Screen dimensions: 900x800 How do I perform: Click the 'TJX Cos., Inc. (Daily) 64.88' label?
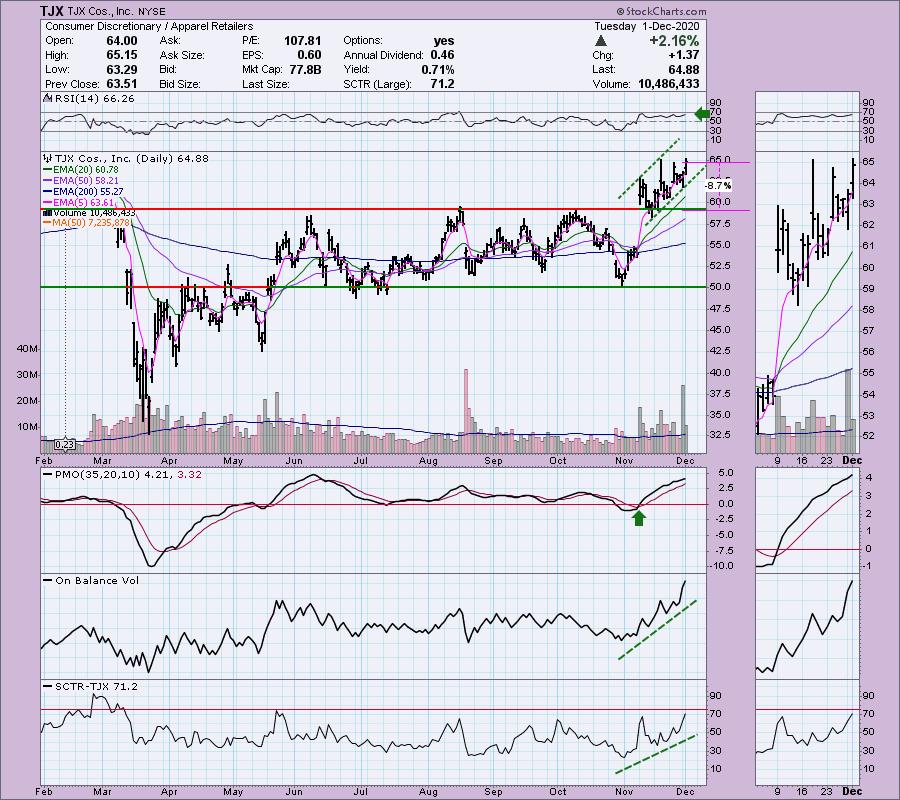[x=130, y=158]
